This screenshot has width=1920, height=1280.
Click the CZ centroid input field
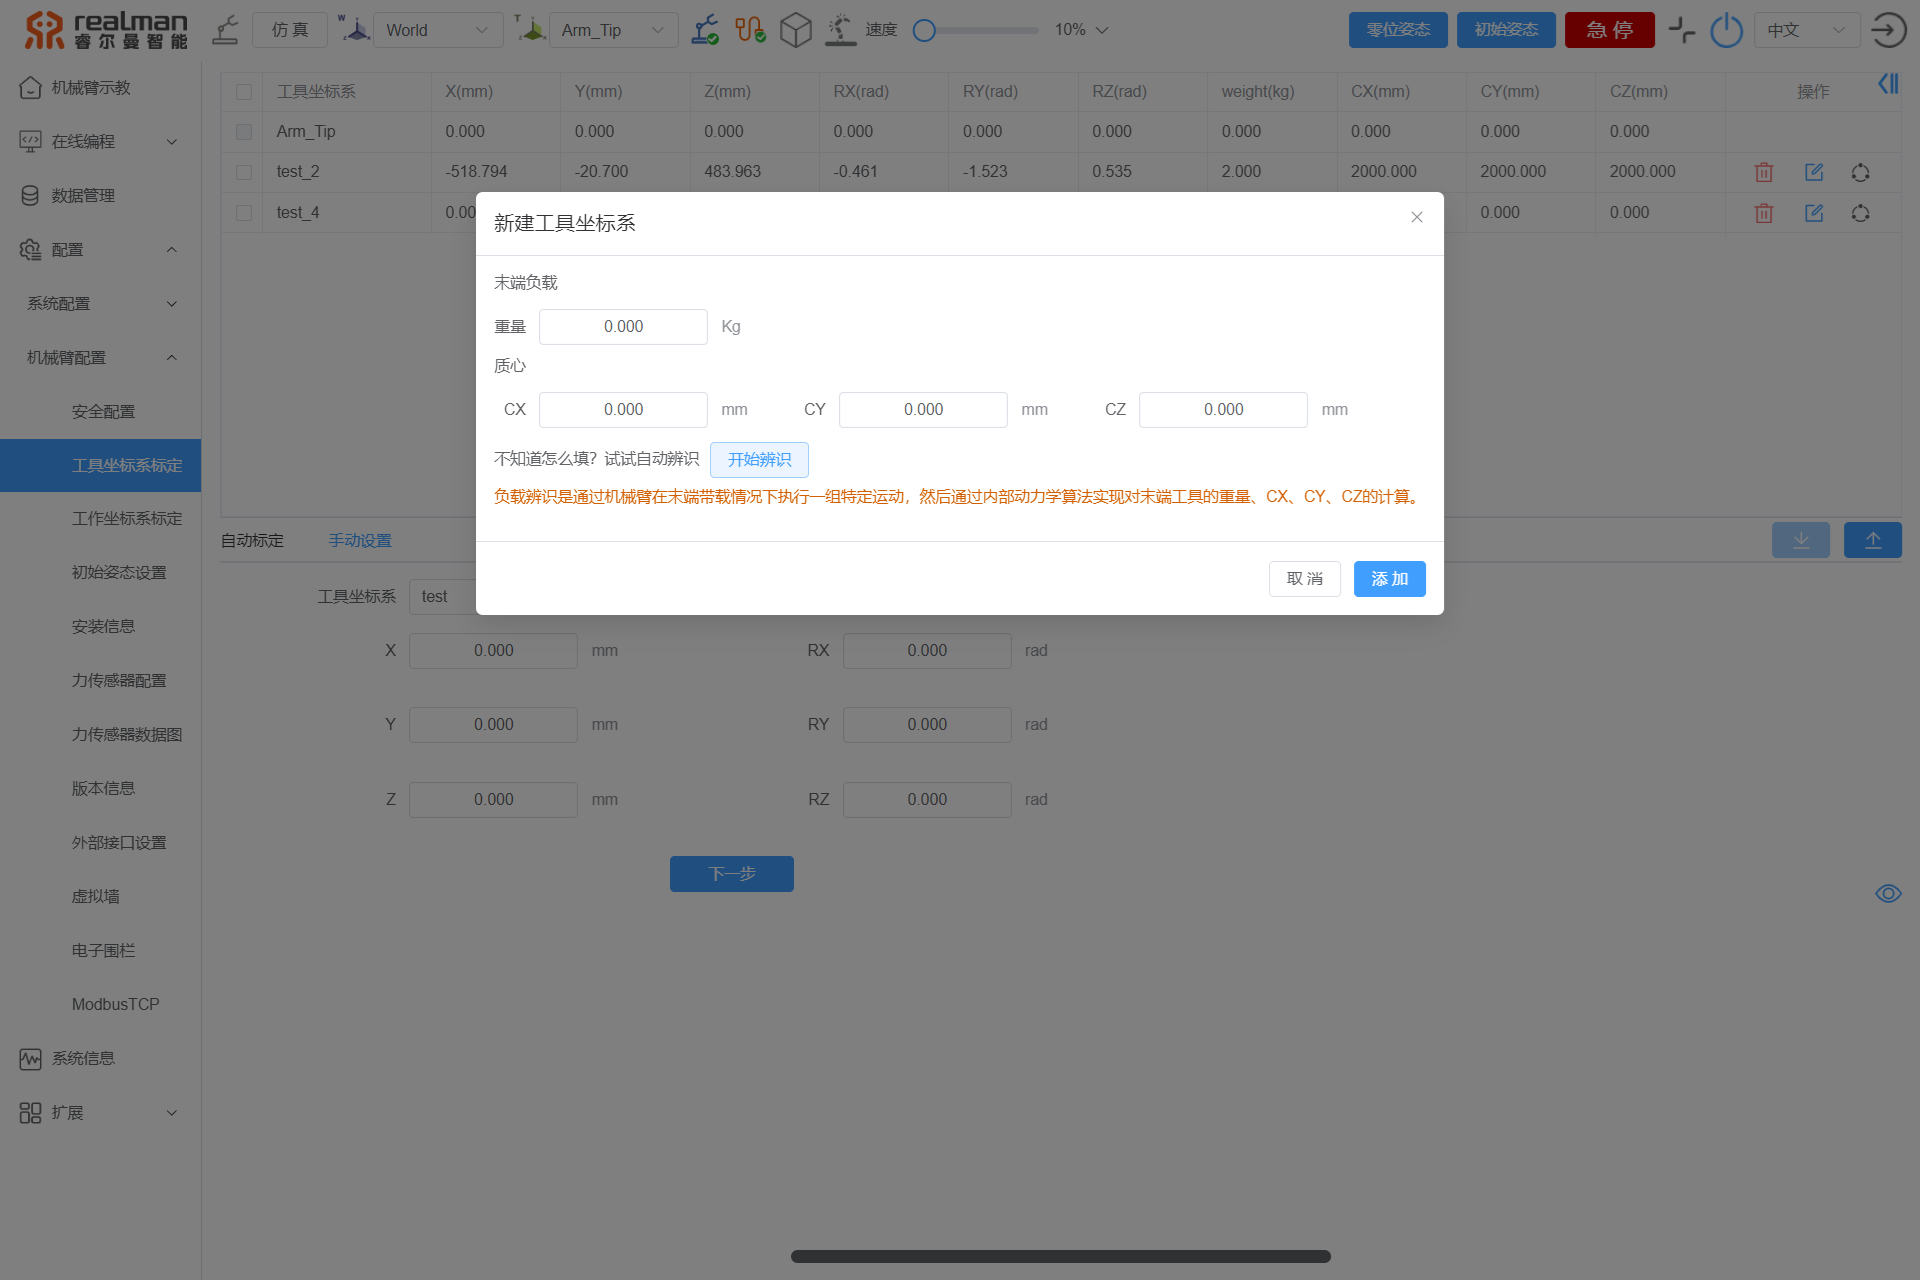[x=1223, y=410]
